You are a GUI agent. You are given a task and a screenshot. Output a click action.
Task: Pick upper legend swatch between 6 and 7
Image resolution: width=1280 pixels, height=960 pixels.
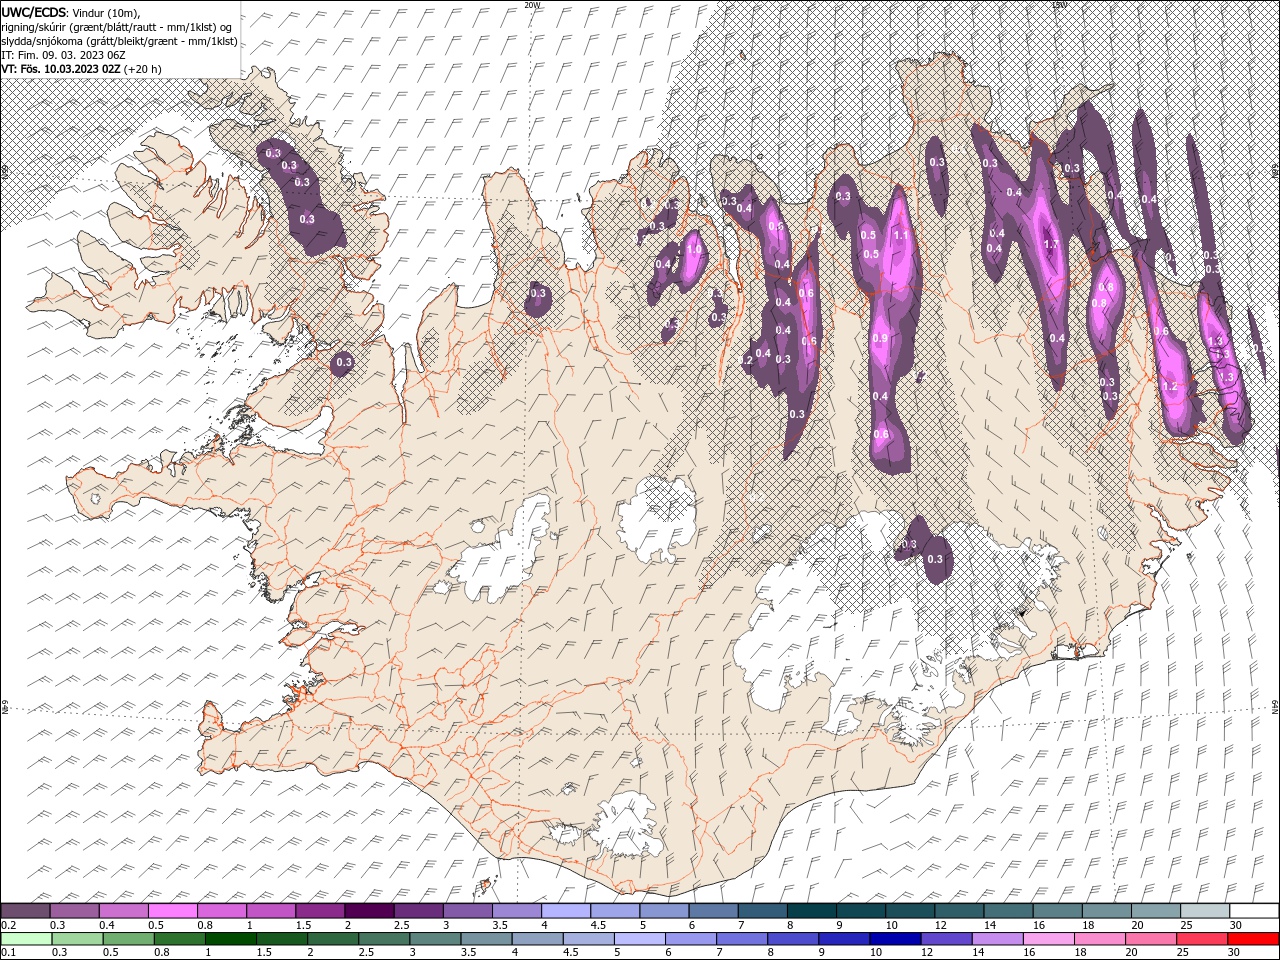(x=713, y=911)
